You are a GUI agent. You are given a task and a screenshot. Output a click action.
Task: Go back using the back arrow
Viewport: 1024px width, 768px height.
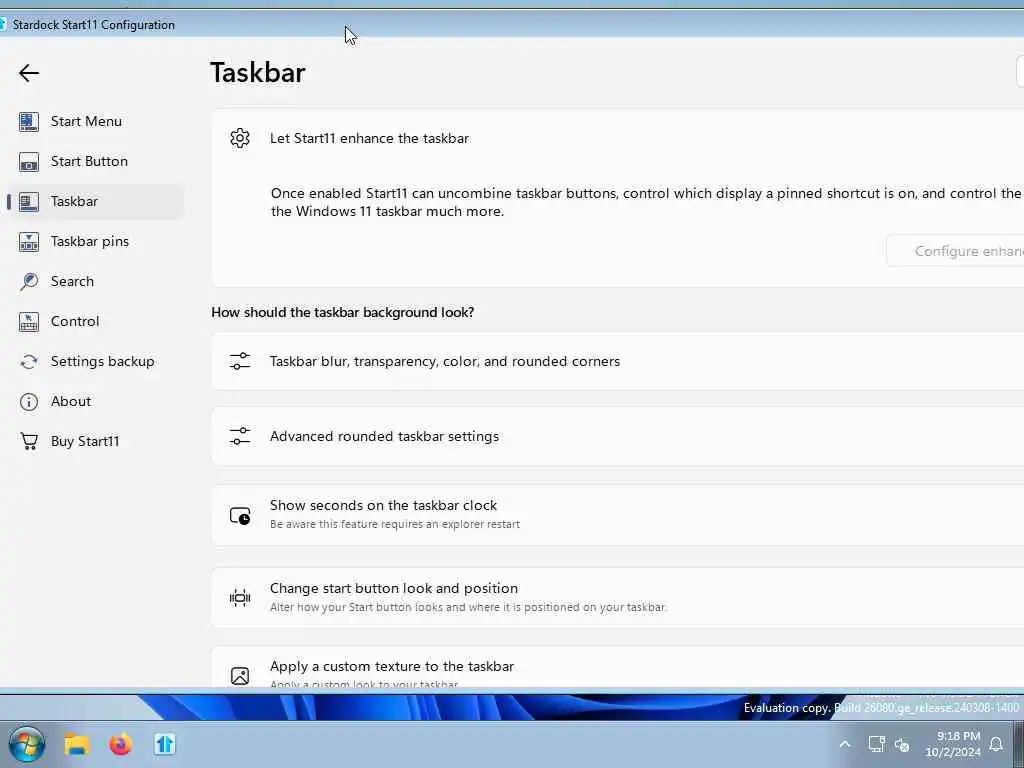(x=29, y=72)
